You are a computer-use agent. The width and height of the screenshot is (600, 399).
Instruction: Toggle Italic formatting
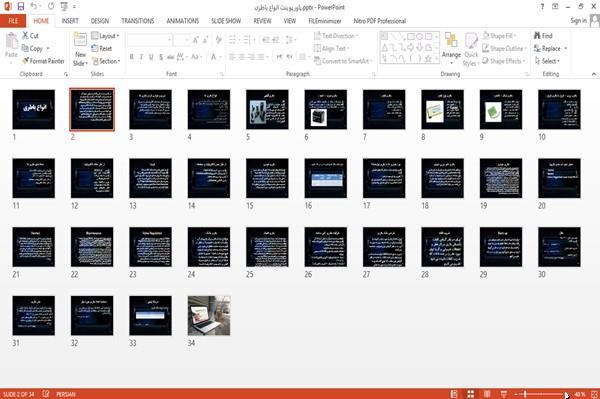(141, 57)
